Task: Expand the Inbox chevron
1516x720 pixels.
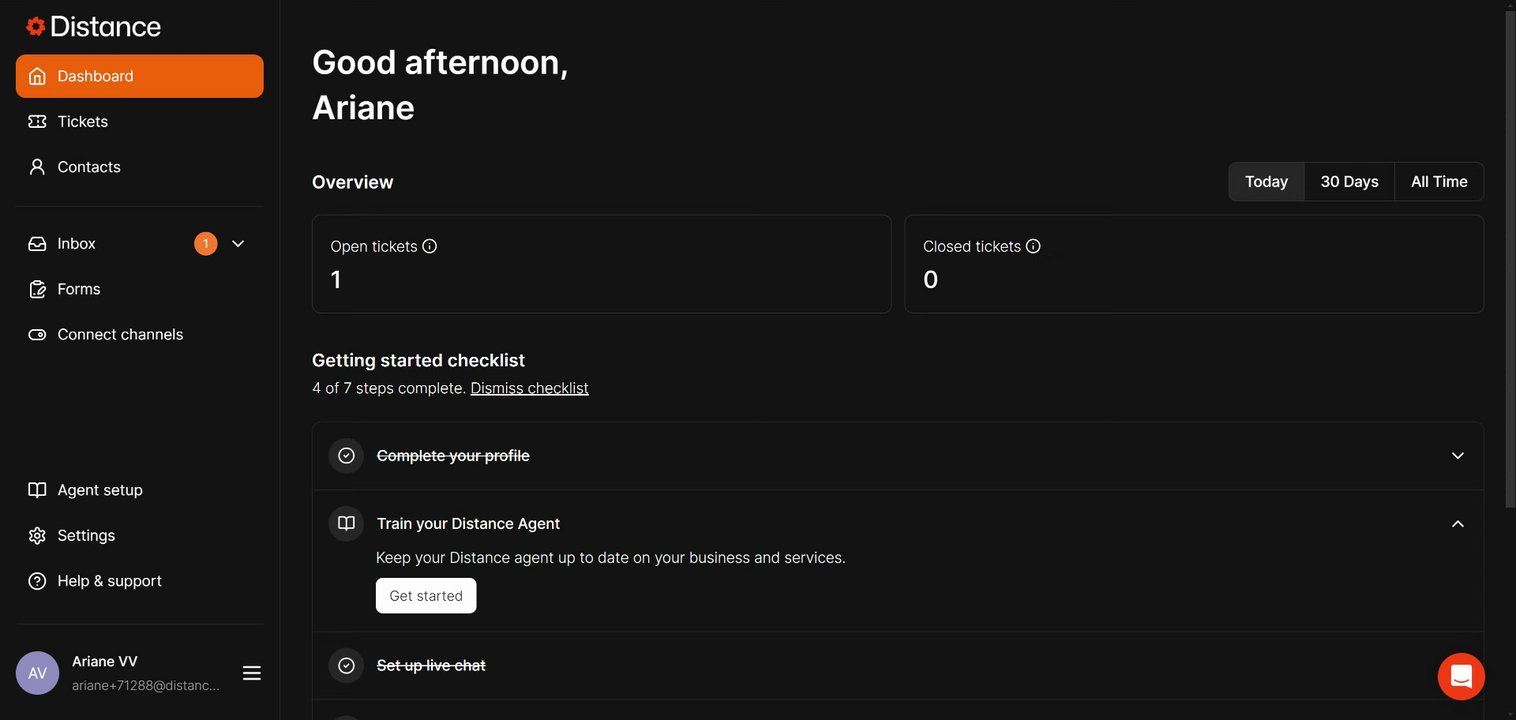Action: click(x=238, y=243)
